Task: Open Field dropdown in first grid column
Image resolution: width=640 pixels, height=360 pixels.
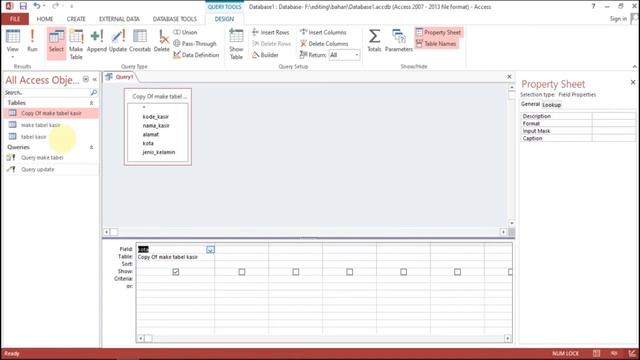Action: (210, 249)
